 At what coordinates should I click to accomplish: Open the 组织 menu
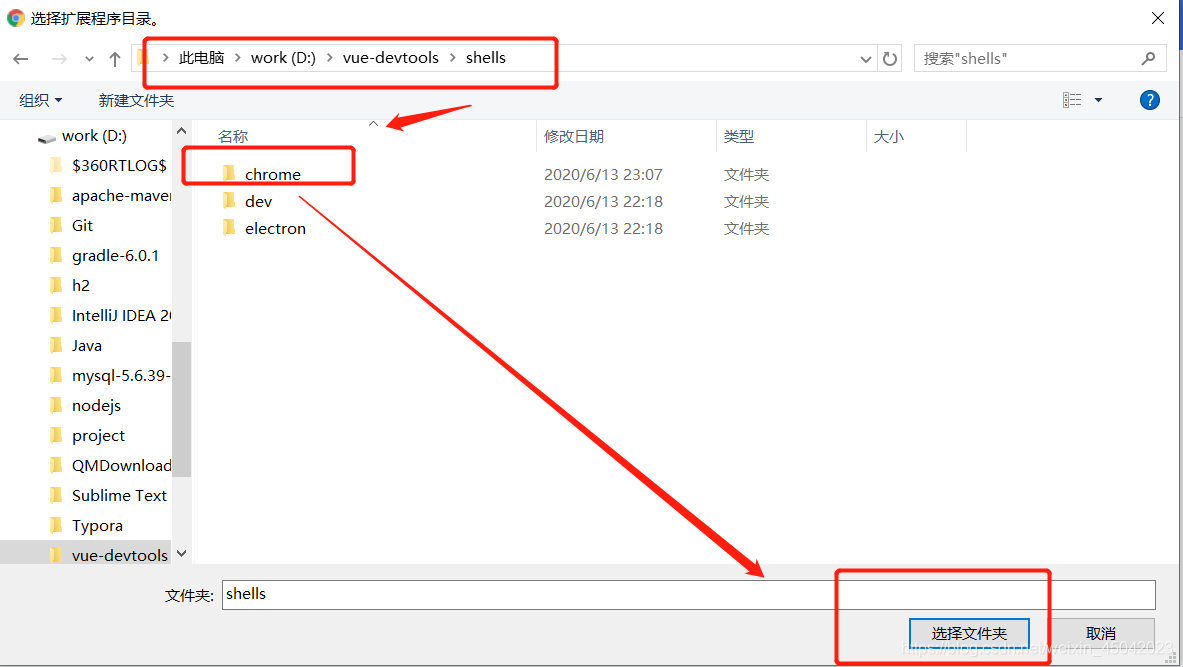(41, 100)
